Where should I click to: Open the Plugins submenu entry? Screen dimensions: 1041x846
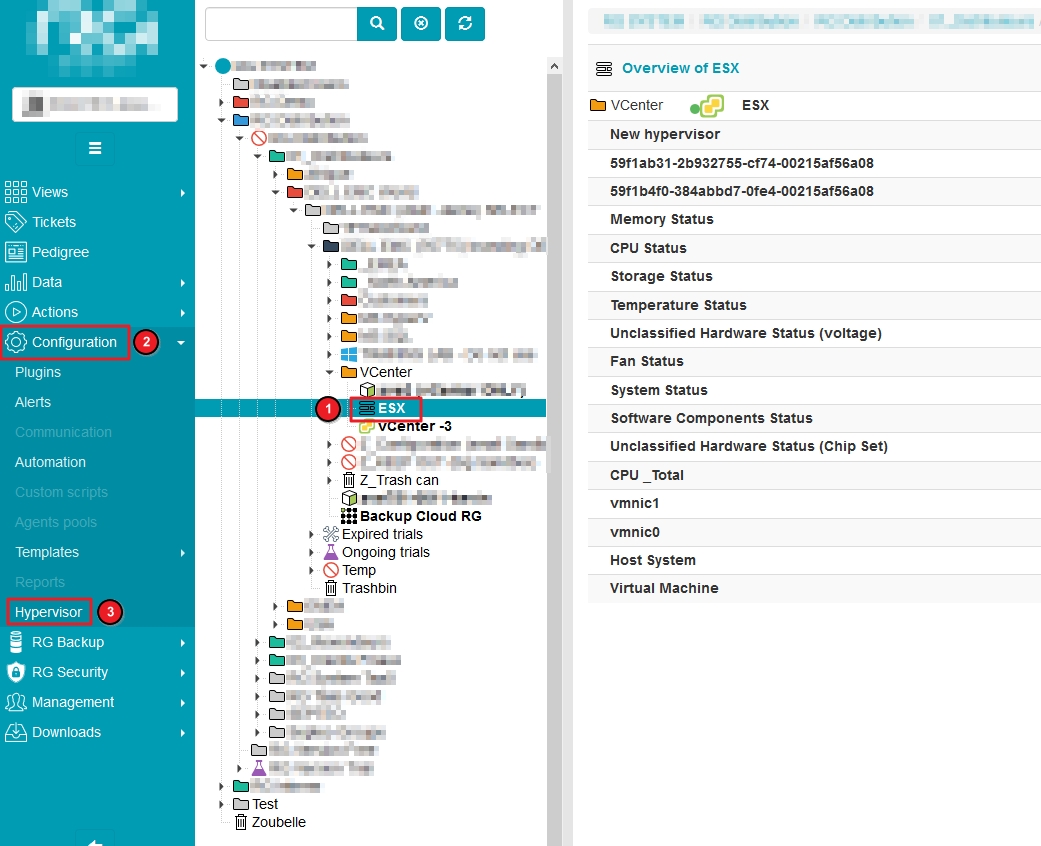pos(38,372)
